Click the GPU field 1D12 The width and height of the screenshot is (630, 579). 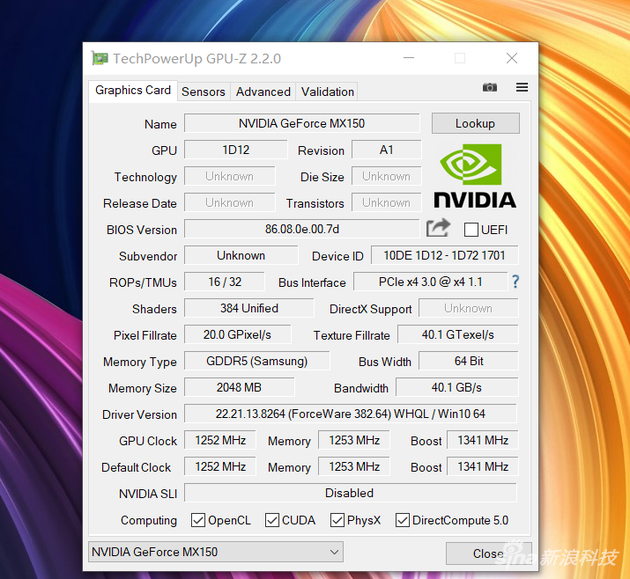[x=236, y=149]
